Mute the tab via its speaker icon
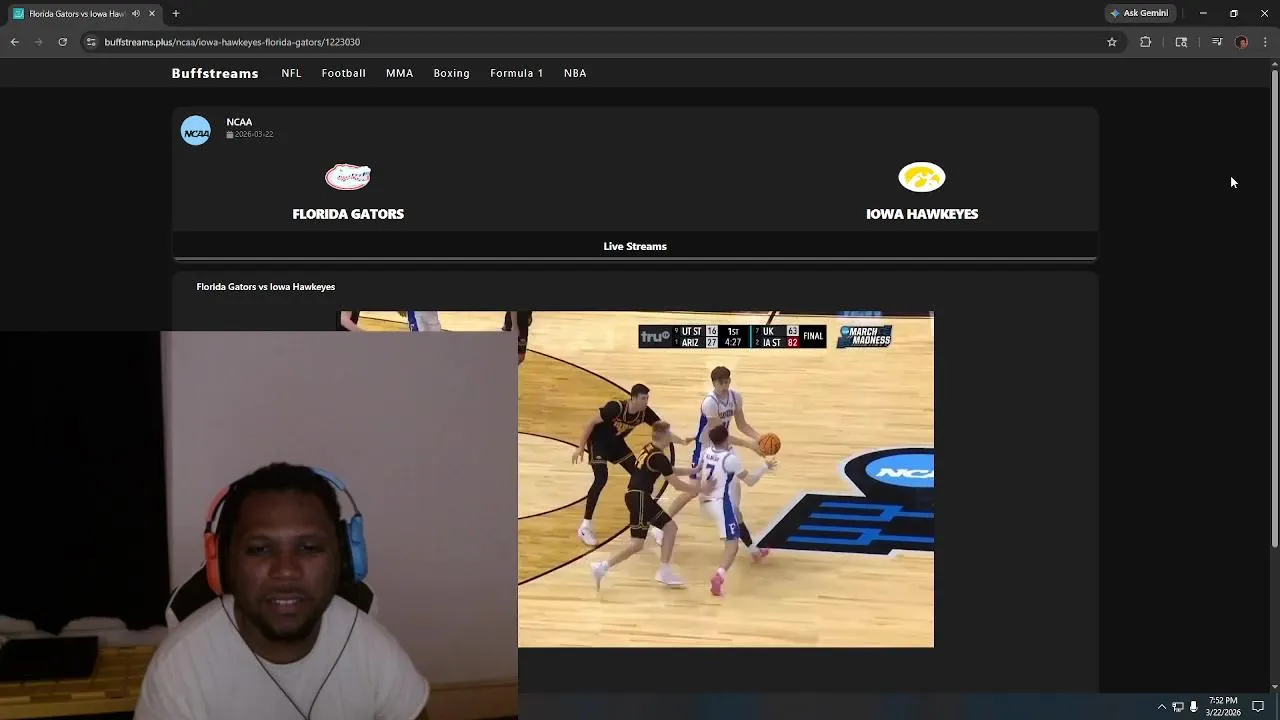This screenshot has width=1280, height=720. [x=136, y=13]
